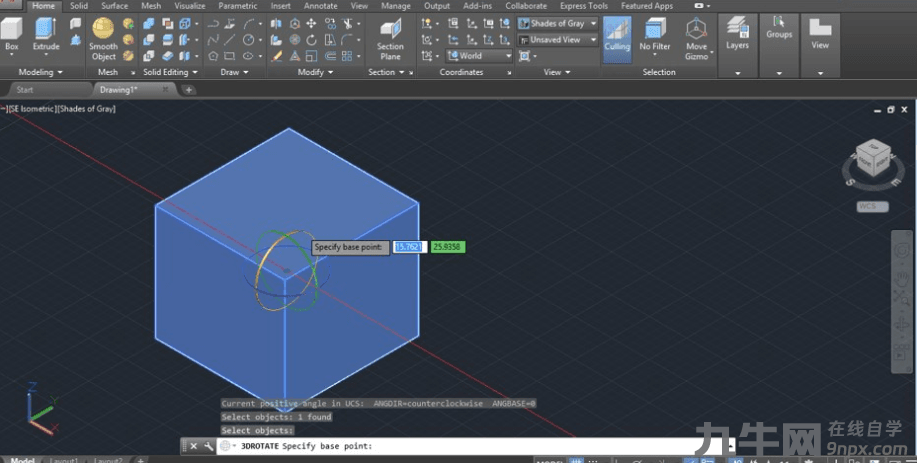Open the Visualize ribbon tab
This screenshot has width=917, height=463.
pos(190,6)
